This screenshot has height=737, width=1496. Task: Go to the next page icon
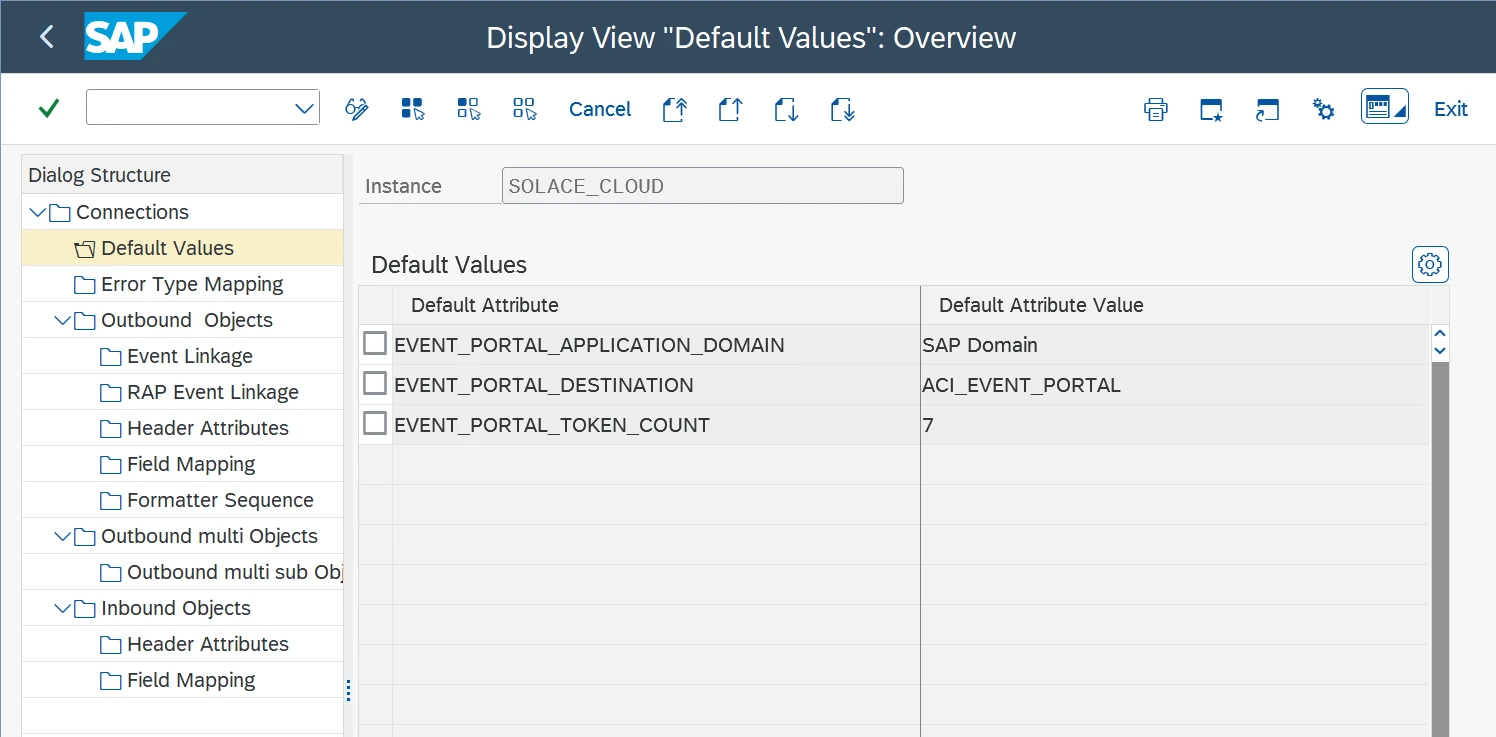(x=787, y=109)
